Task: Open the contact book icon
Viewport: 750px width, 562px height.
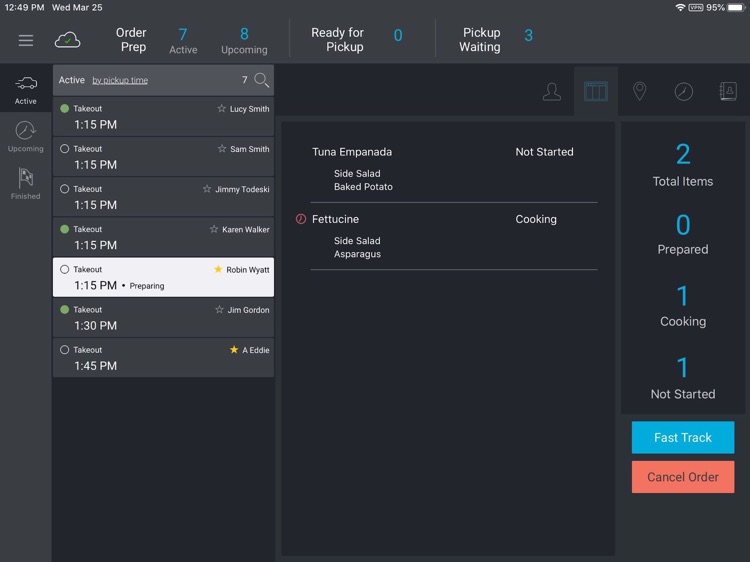Action: coord(728,91)
